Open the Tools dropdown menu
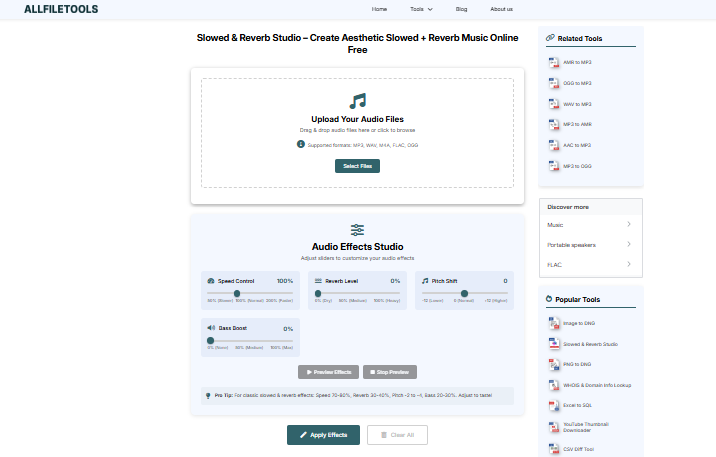Image resolution: width=716 pixels, height=457 pixels. (421, 9)
